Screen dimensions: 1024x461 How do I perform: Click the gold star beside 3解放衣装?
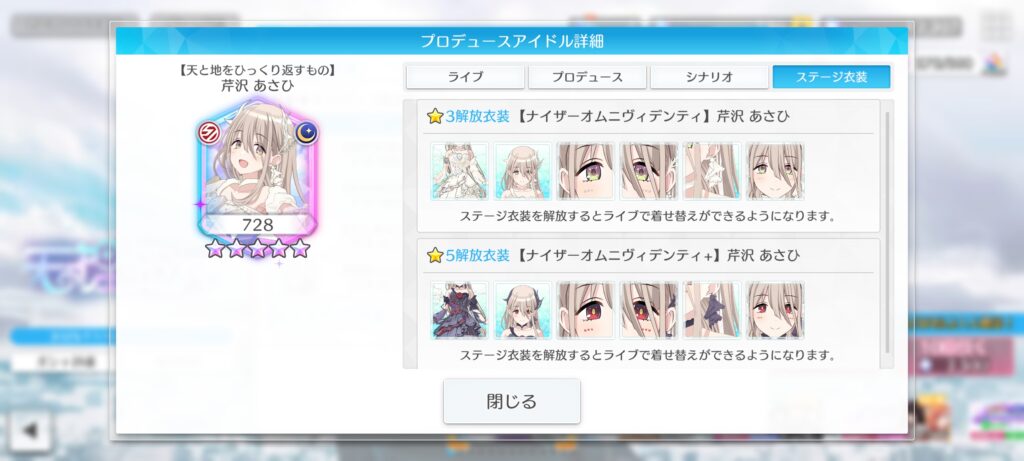435,117
